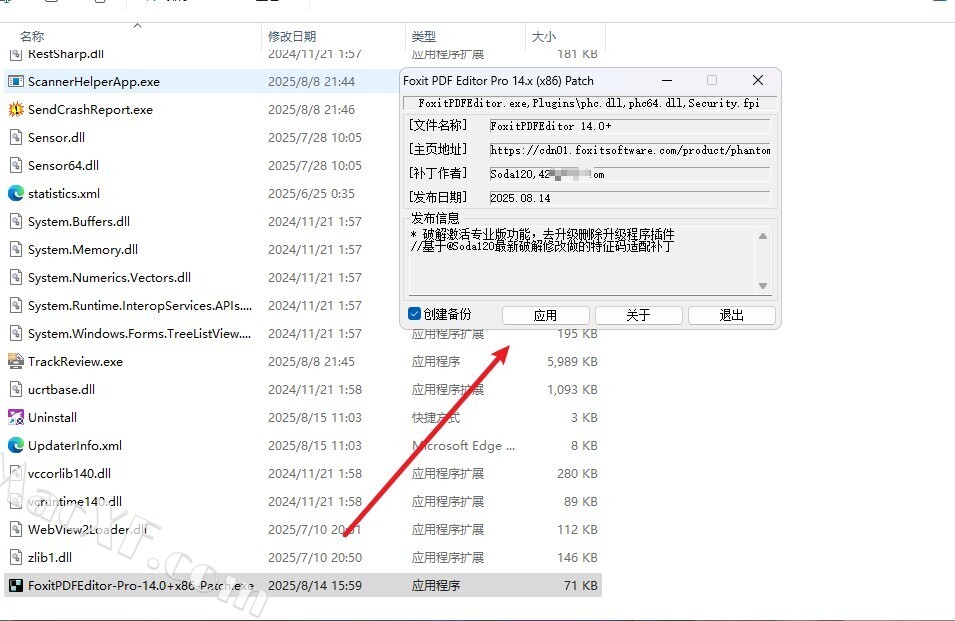Select the ucrtbase.dll file name
The width and height of the screenshot is (955, 621).
(x=62, y=390)
